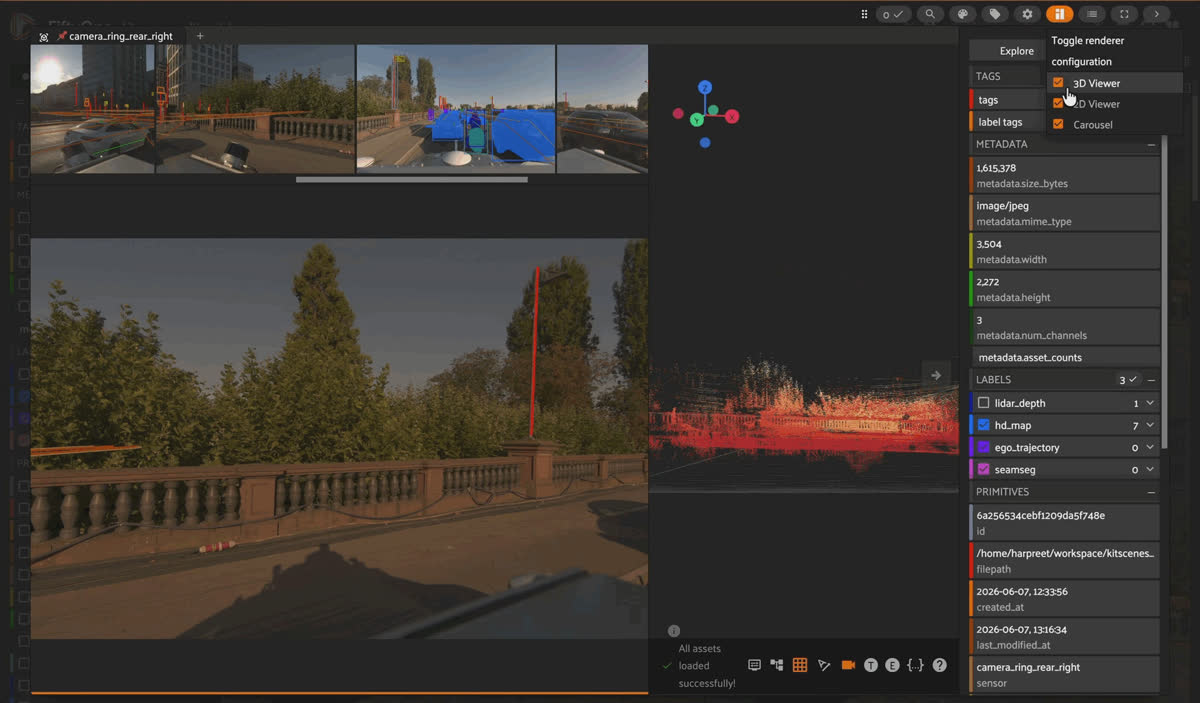This screenshot has height=703, width=1200.
Task: Disable the hd_map label checkbox
Action: pos(984,425)
